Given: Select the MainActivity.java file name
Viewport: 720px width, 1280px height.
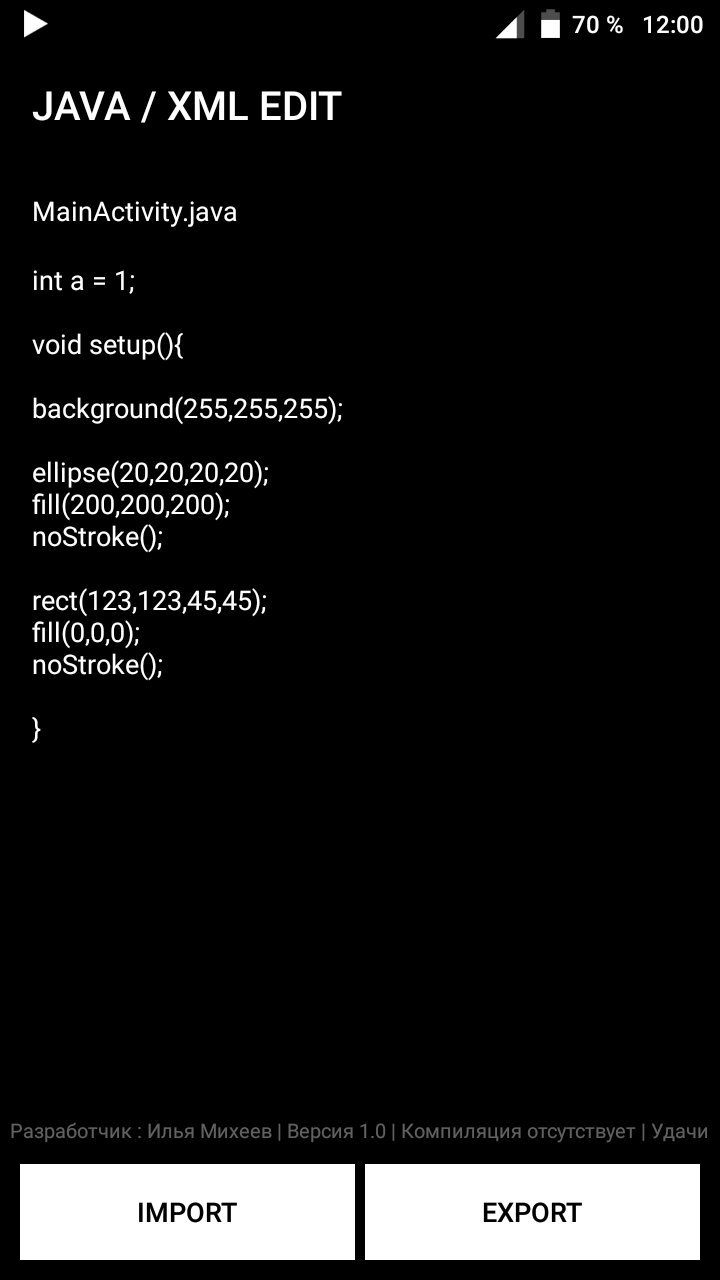Looking at the screenshot, I should coord(134,211).
